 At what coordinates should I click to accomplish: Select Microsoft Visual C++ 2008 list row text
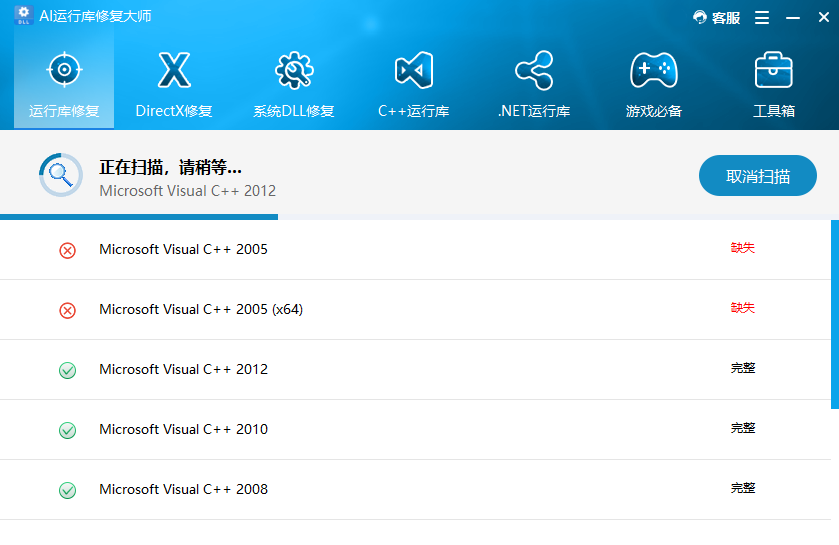click(184, 489)
